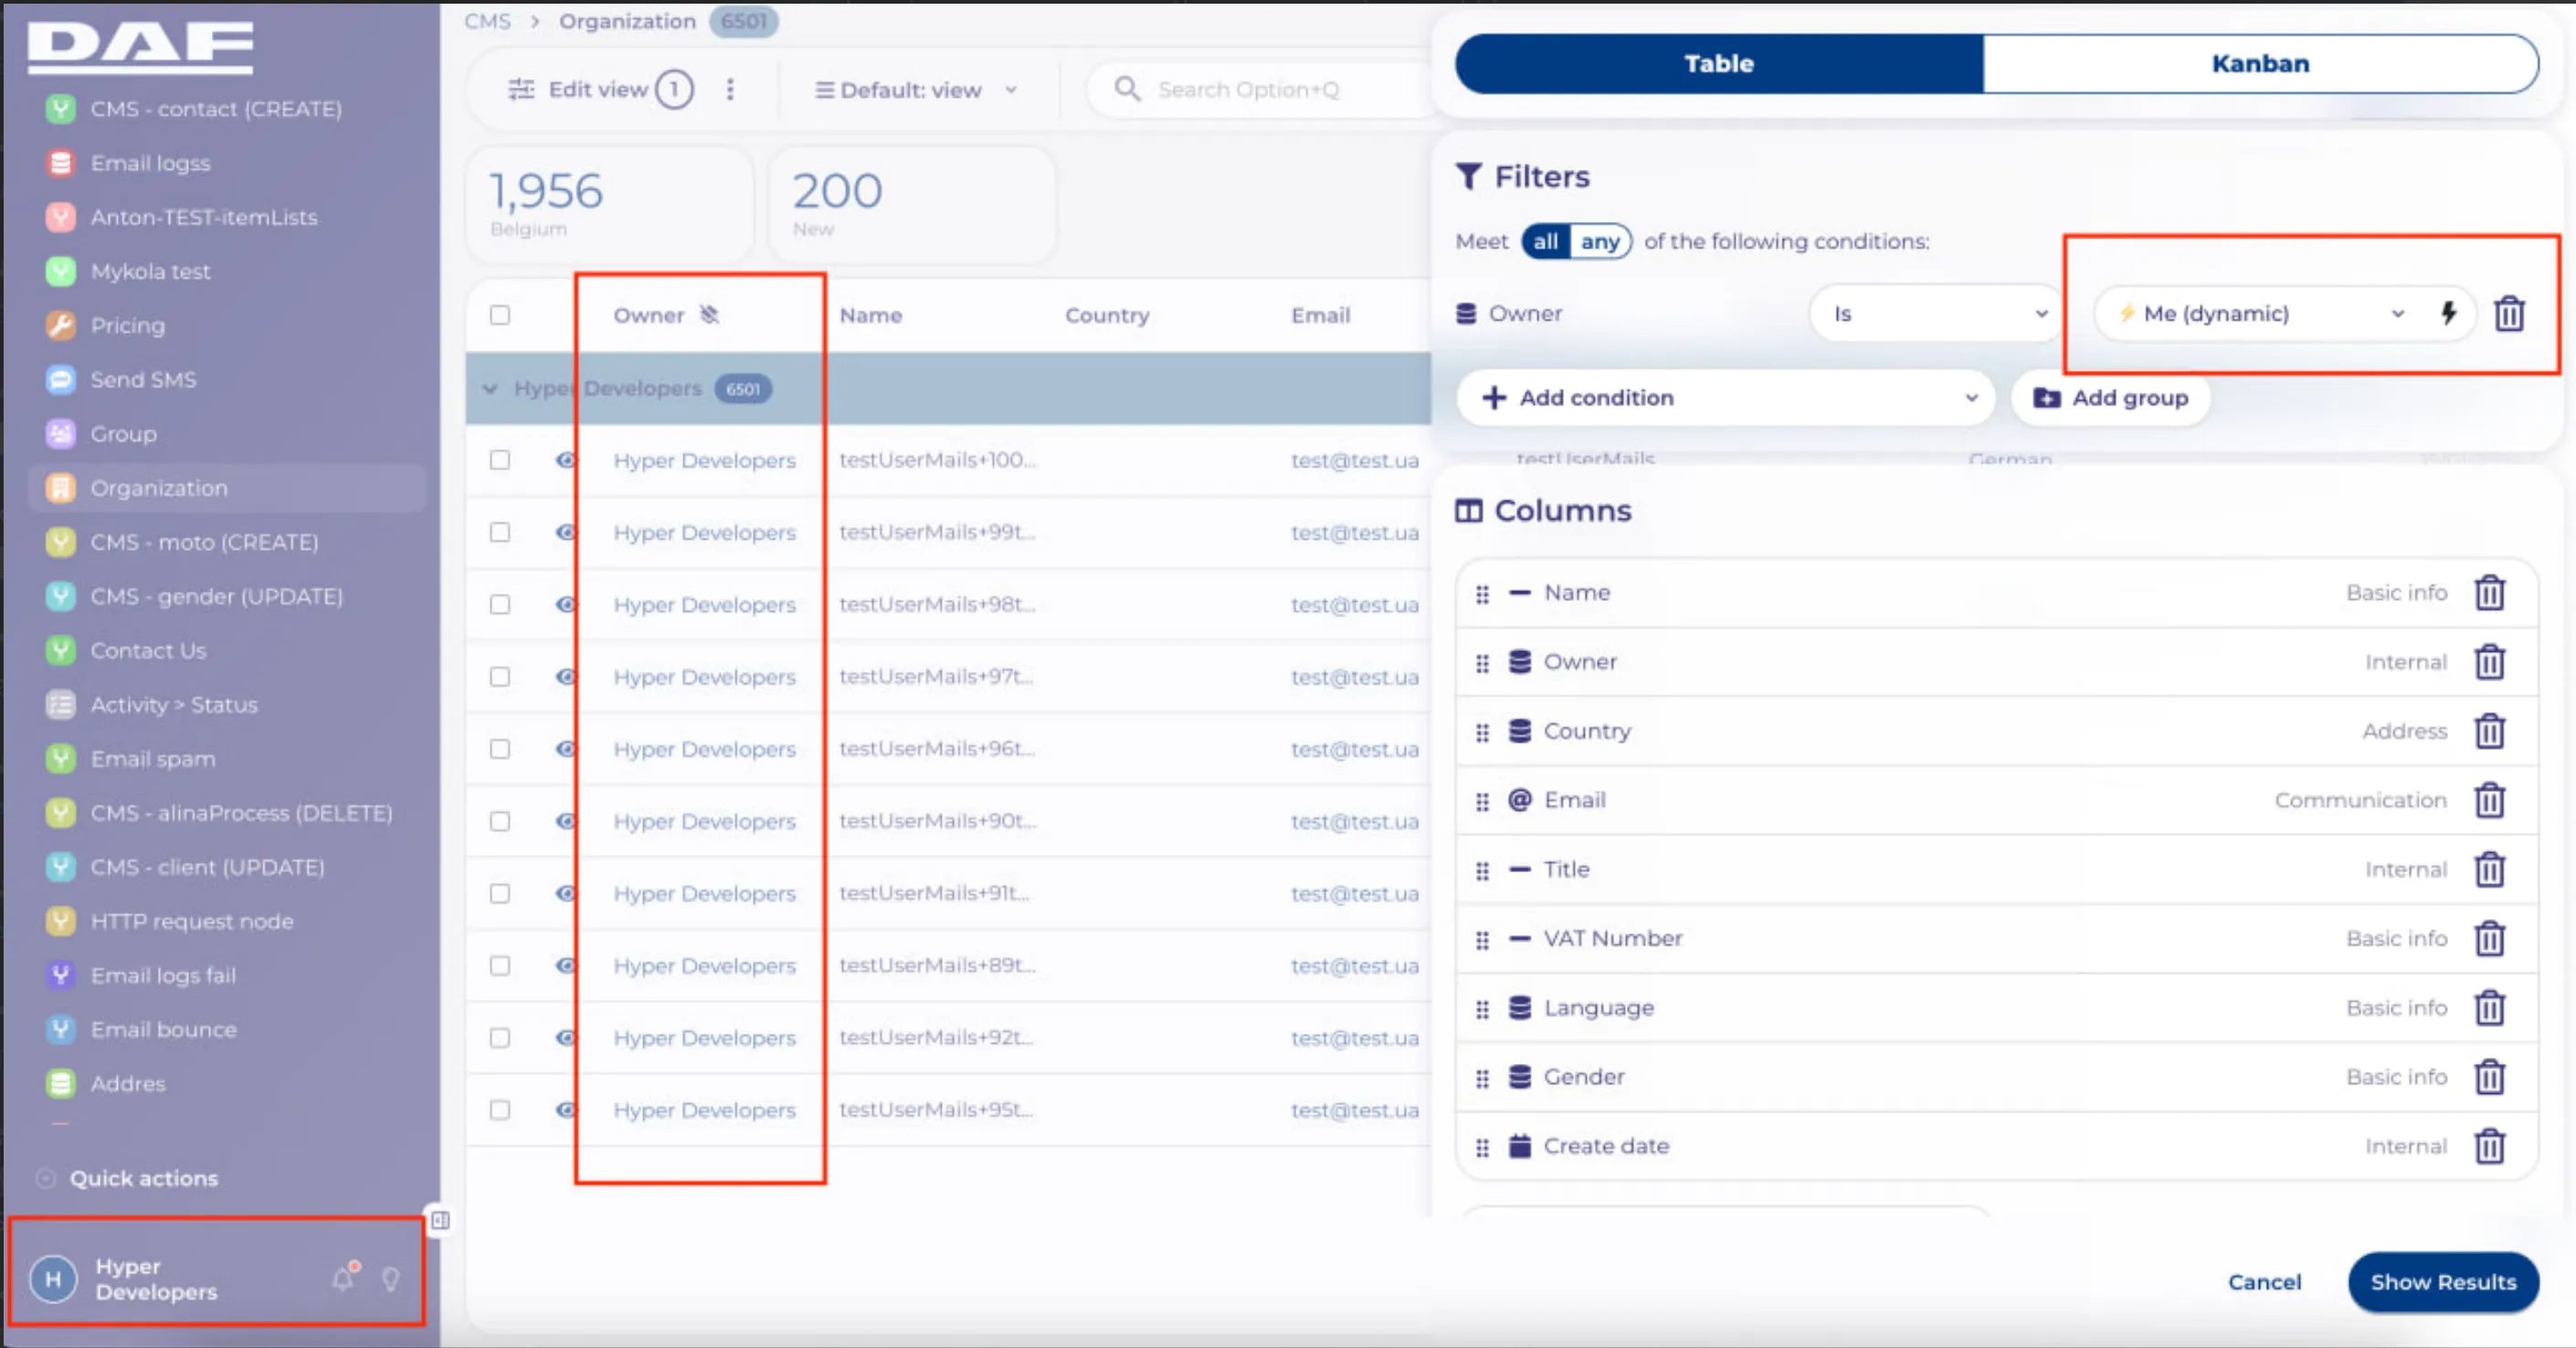The height and width of the screenshot is (1348, 2576).
Task: Click the lightning dynamic value icon
Action: pos(2448,313)
